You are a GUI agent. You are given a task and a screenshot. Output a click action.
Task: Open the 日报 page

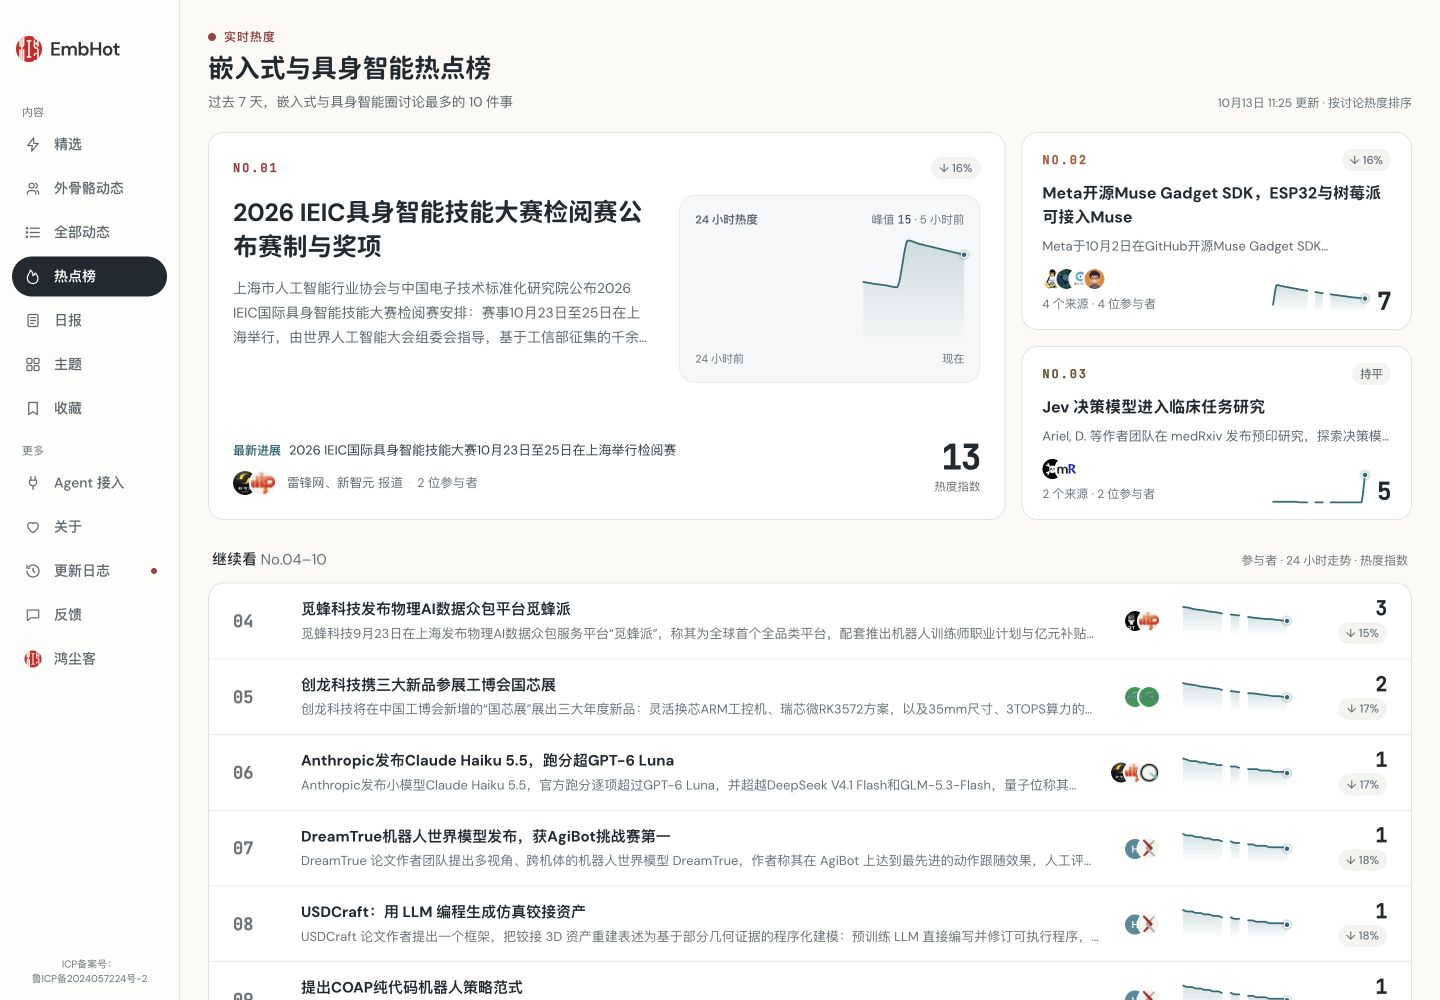pos(89,321)
